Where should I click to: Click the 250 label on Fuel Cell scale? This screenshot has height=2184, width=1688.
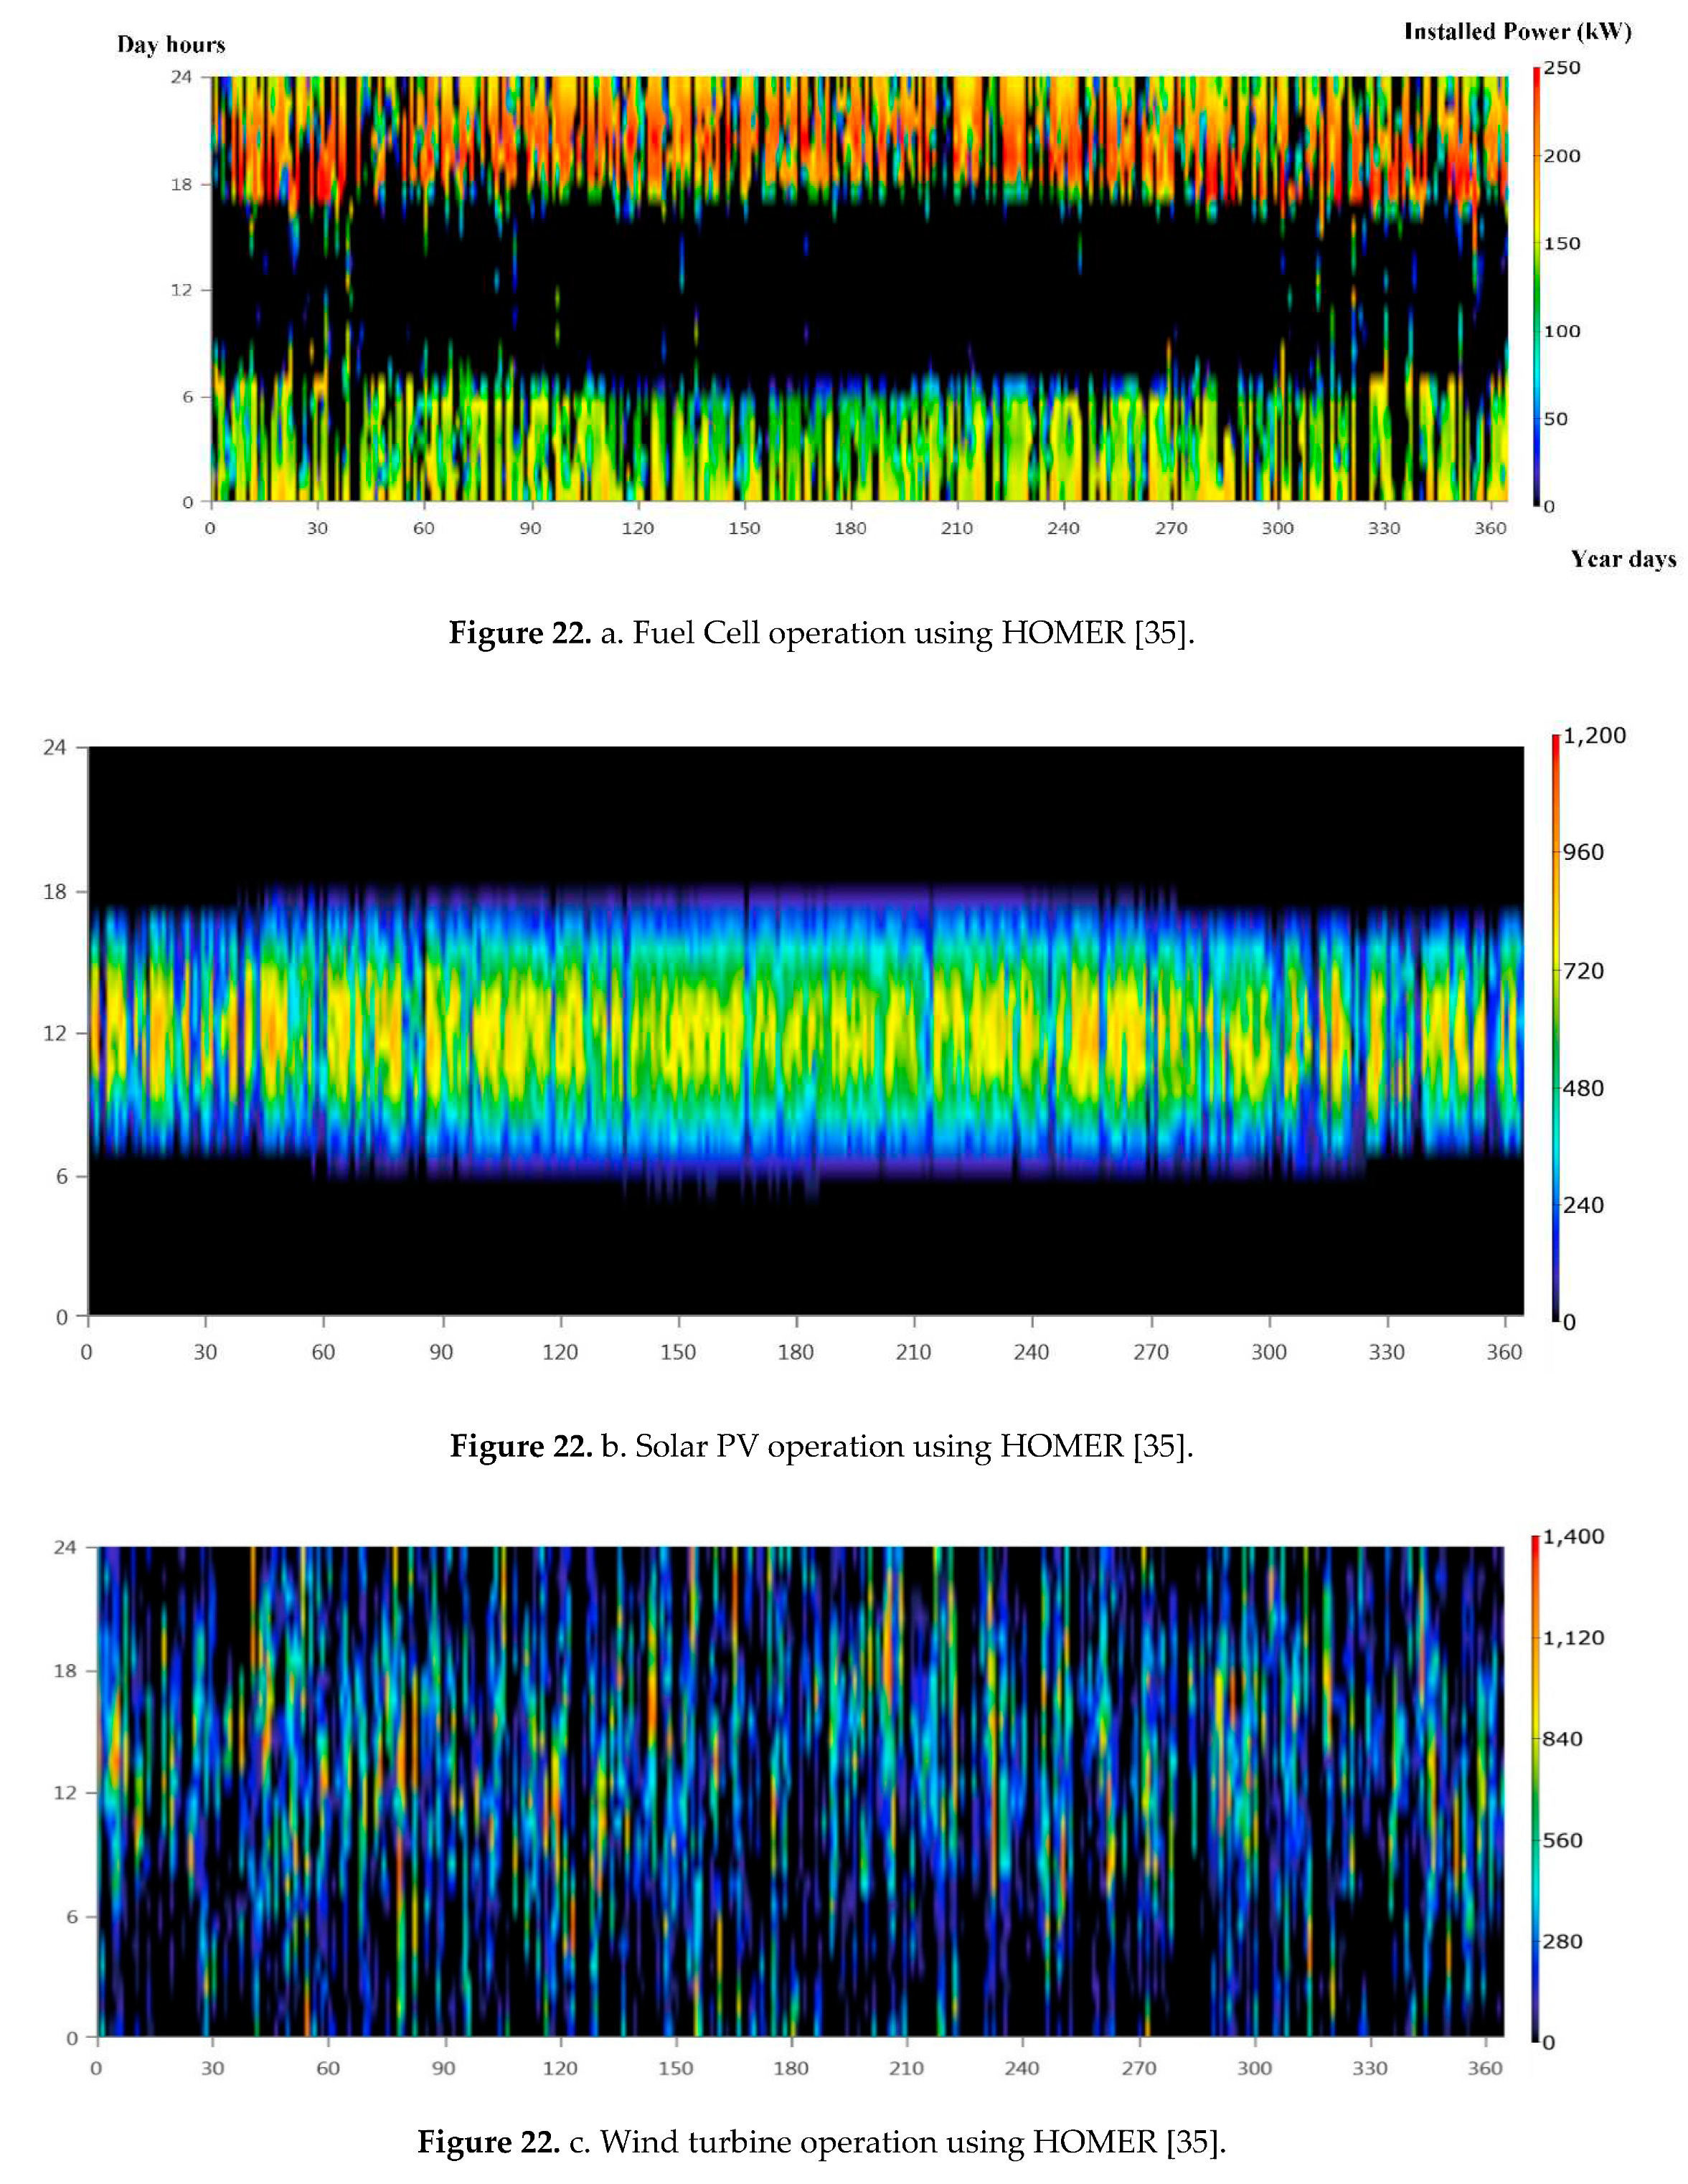click(1561, 68)
